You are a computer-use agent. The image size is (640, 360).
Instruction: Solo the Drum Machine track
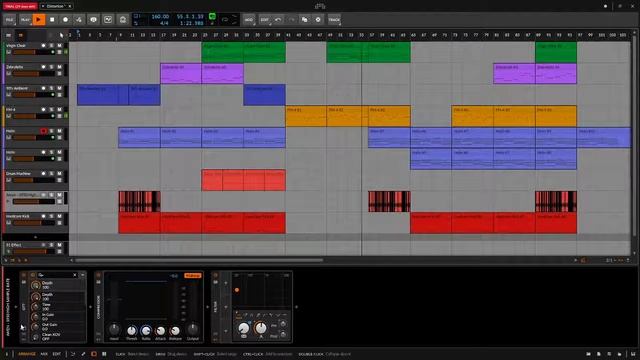pos(51,173)
